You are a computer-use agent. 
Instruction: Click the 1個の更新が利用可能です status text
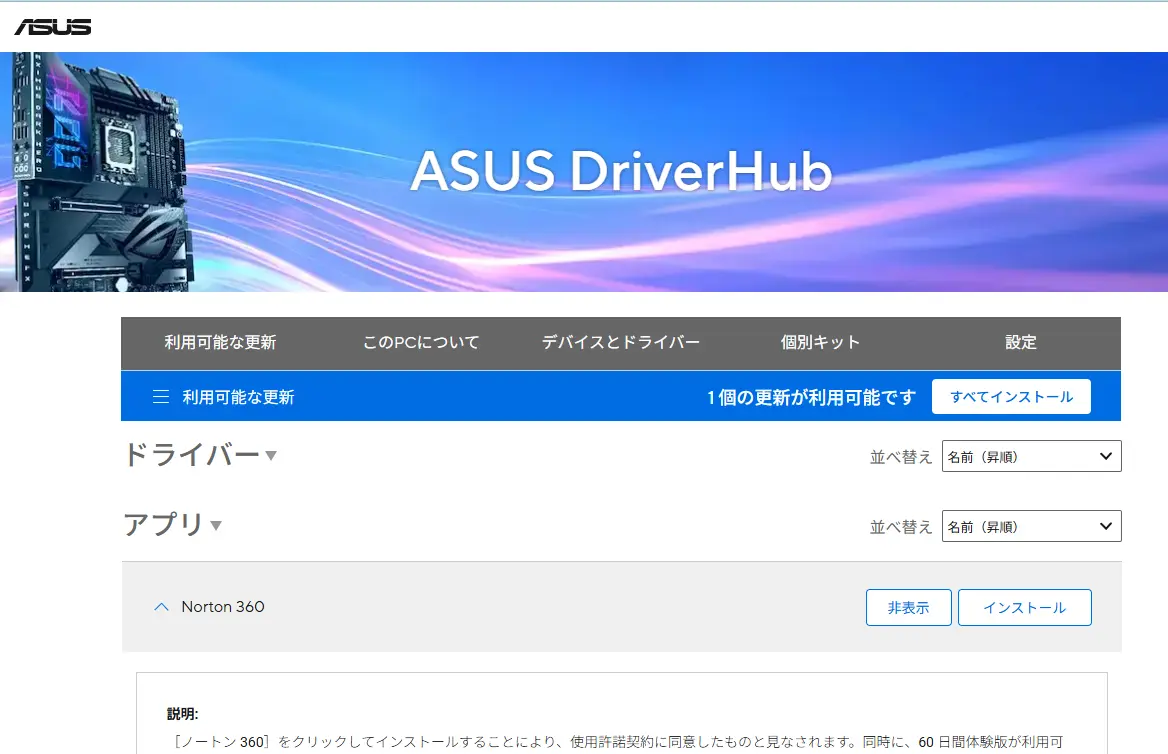[811, 397]
